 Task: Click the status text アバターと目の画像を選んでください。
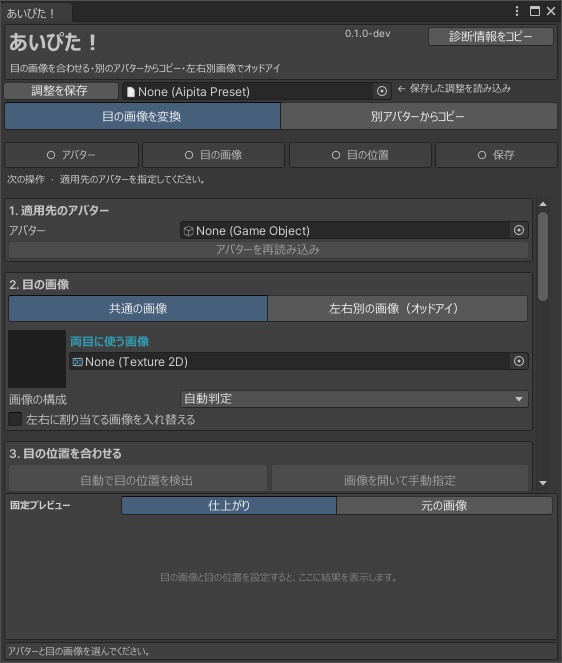[x=80, y=651]
